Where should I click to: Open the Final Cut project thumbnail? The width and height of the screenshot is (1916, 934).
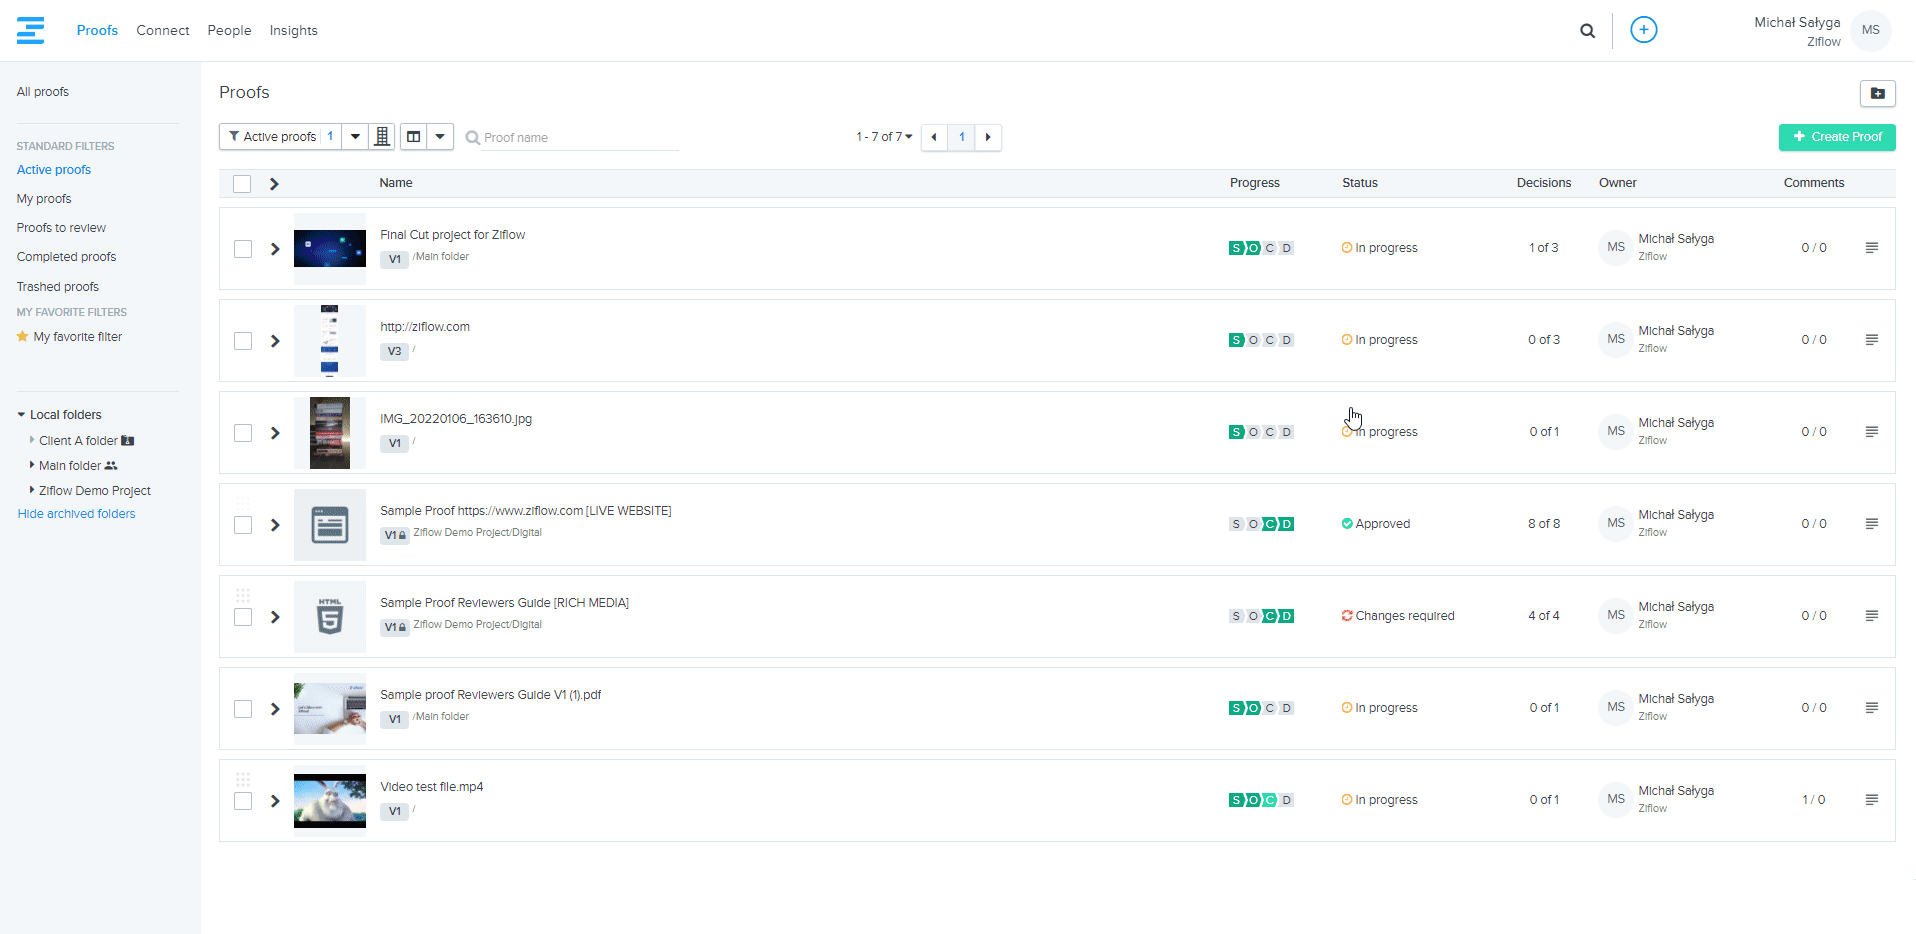(x=330, y=249)
